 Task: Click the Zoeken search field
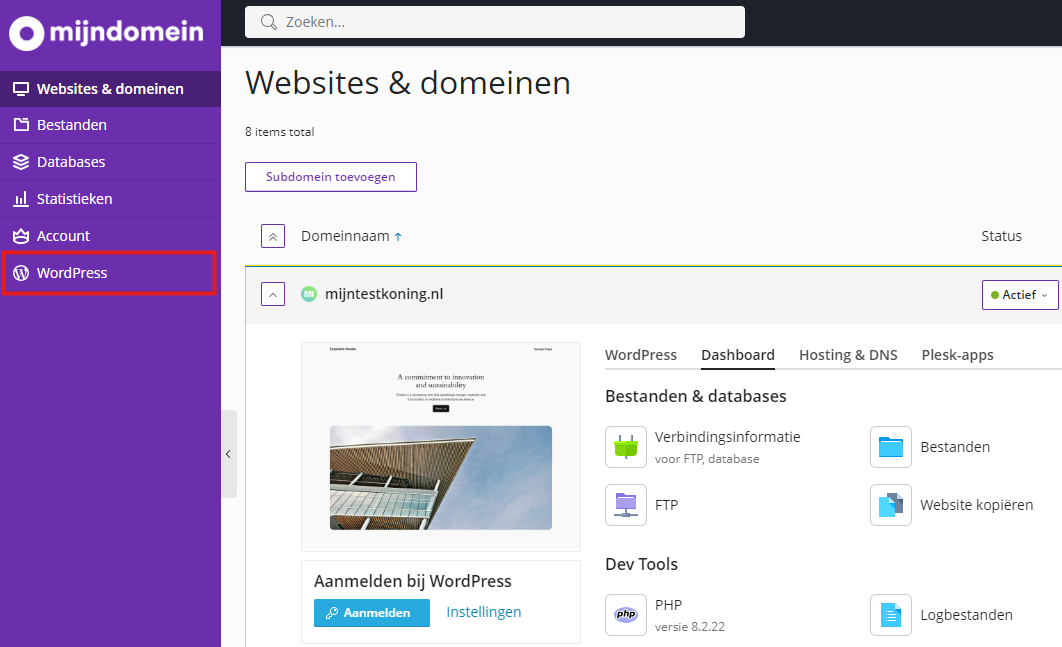tap(495, 22)
